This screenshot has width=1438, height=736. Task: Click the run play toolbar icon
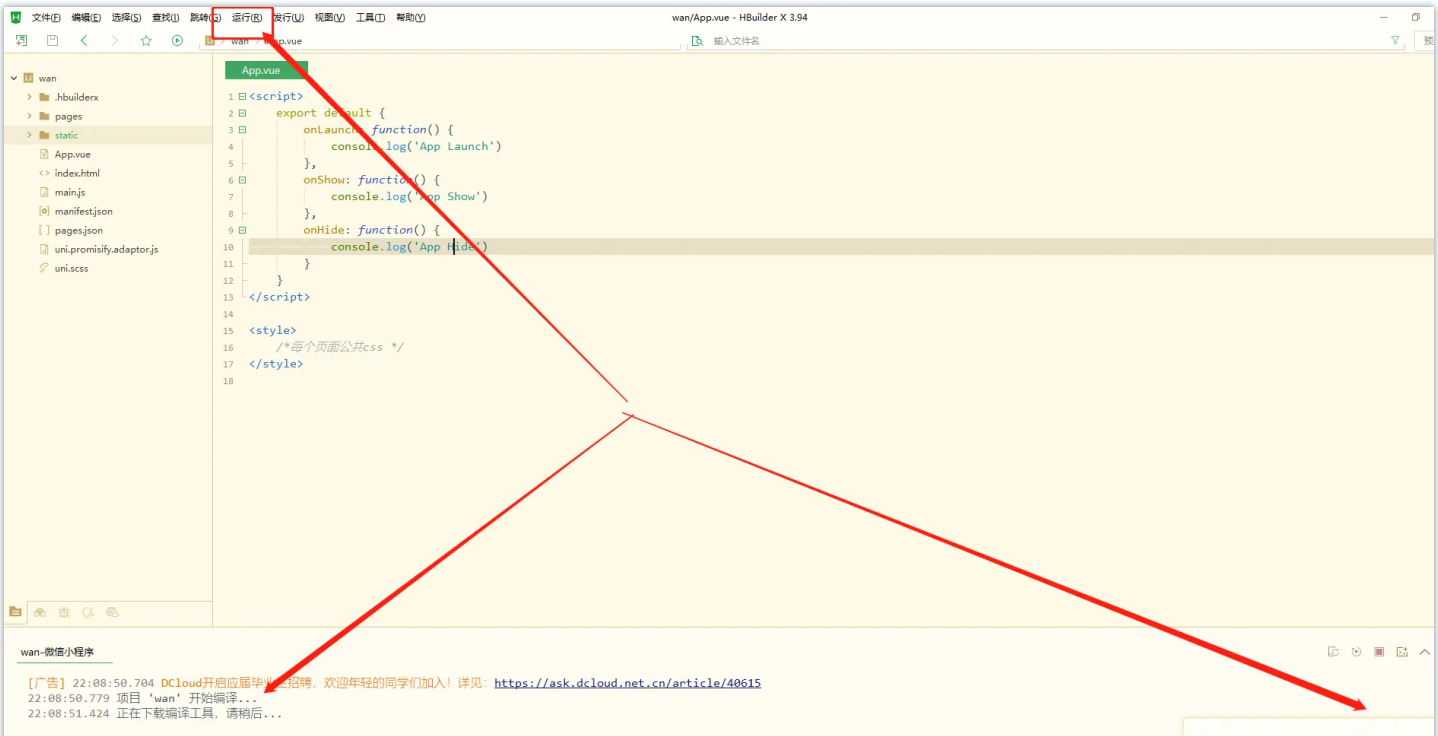pos(177,41)
